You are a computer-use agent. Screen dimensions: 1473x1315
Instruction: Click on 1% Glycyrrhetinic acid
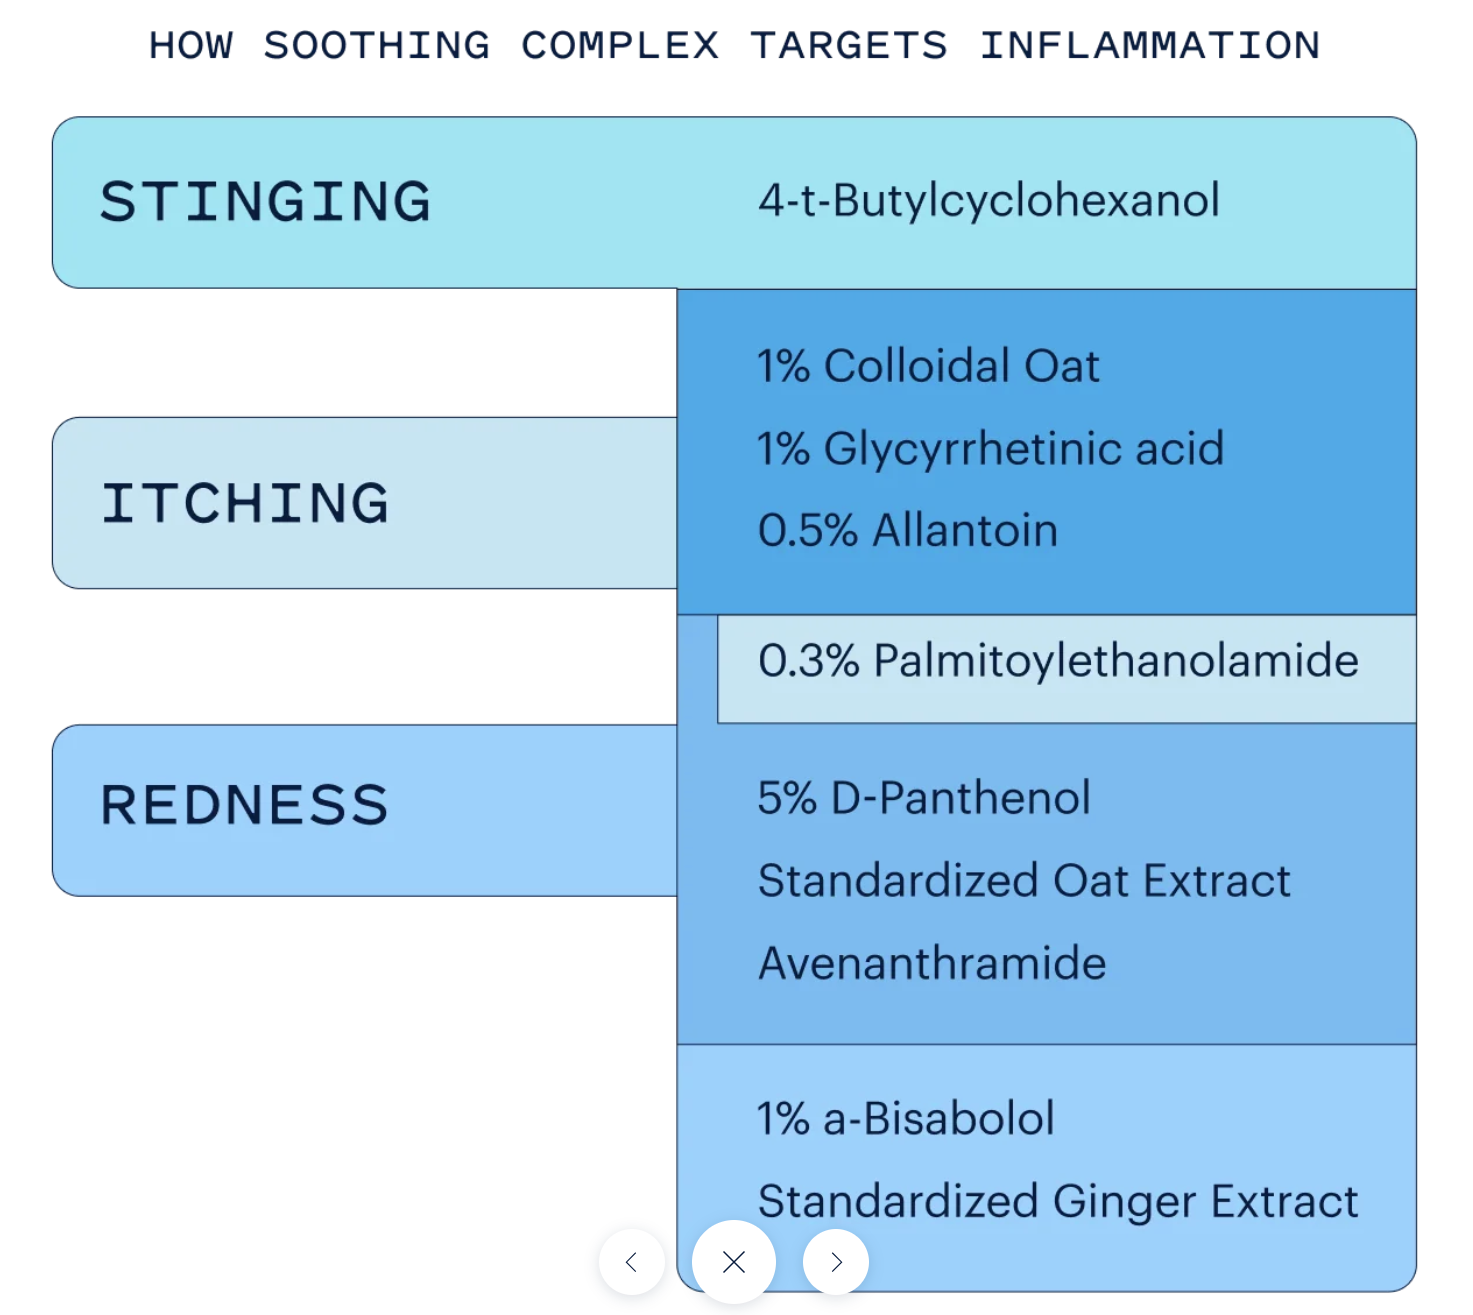point(990,448)
